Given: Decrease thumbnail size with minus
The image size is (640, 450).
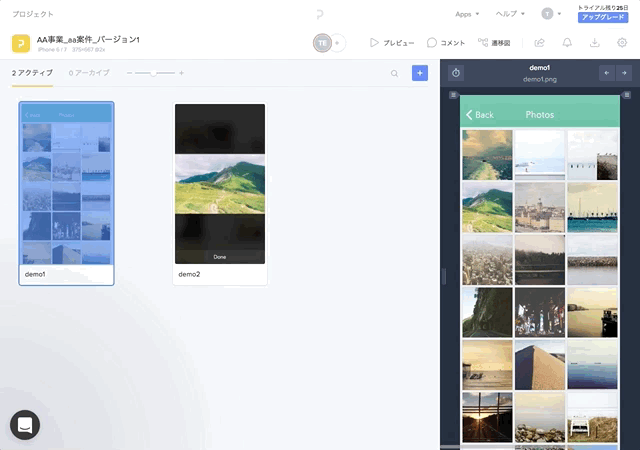Looking at the screenshot, I should click(x=129, y=73).
